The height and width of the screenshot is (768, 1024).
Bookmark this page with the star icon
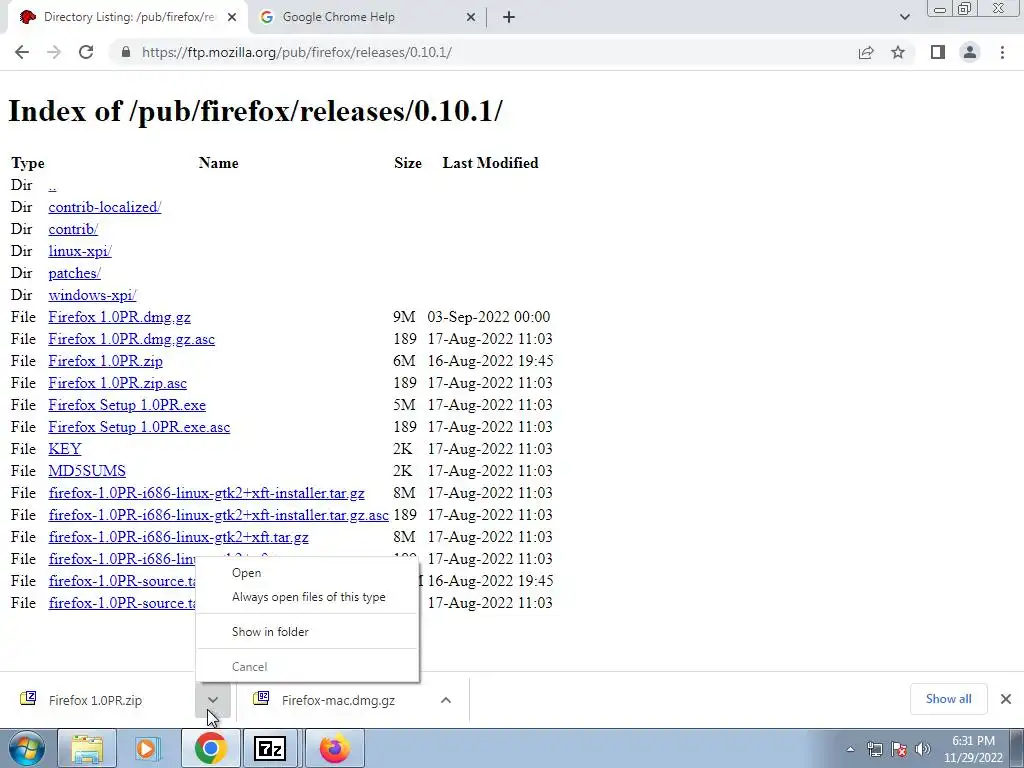click(x=898, y=52)
